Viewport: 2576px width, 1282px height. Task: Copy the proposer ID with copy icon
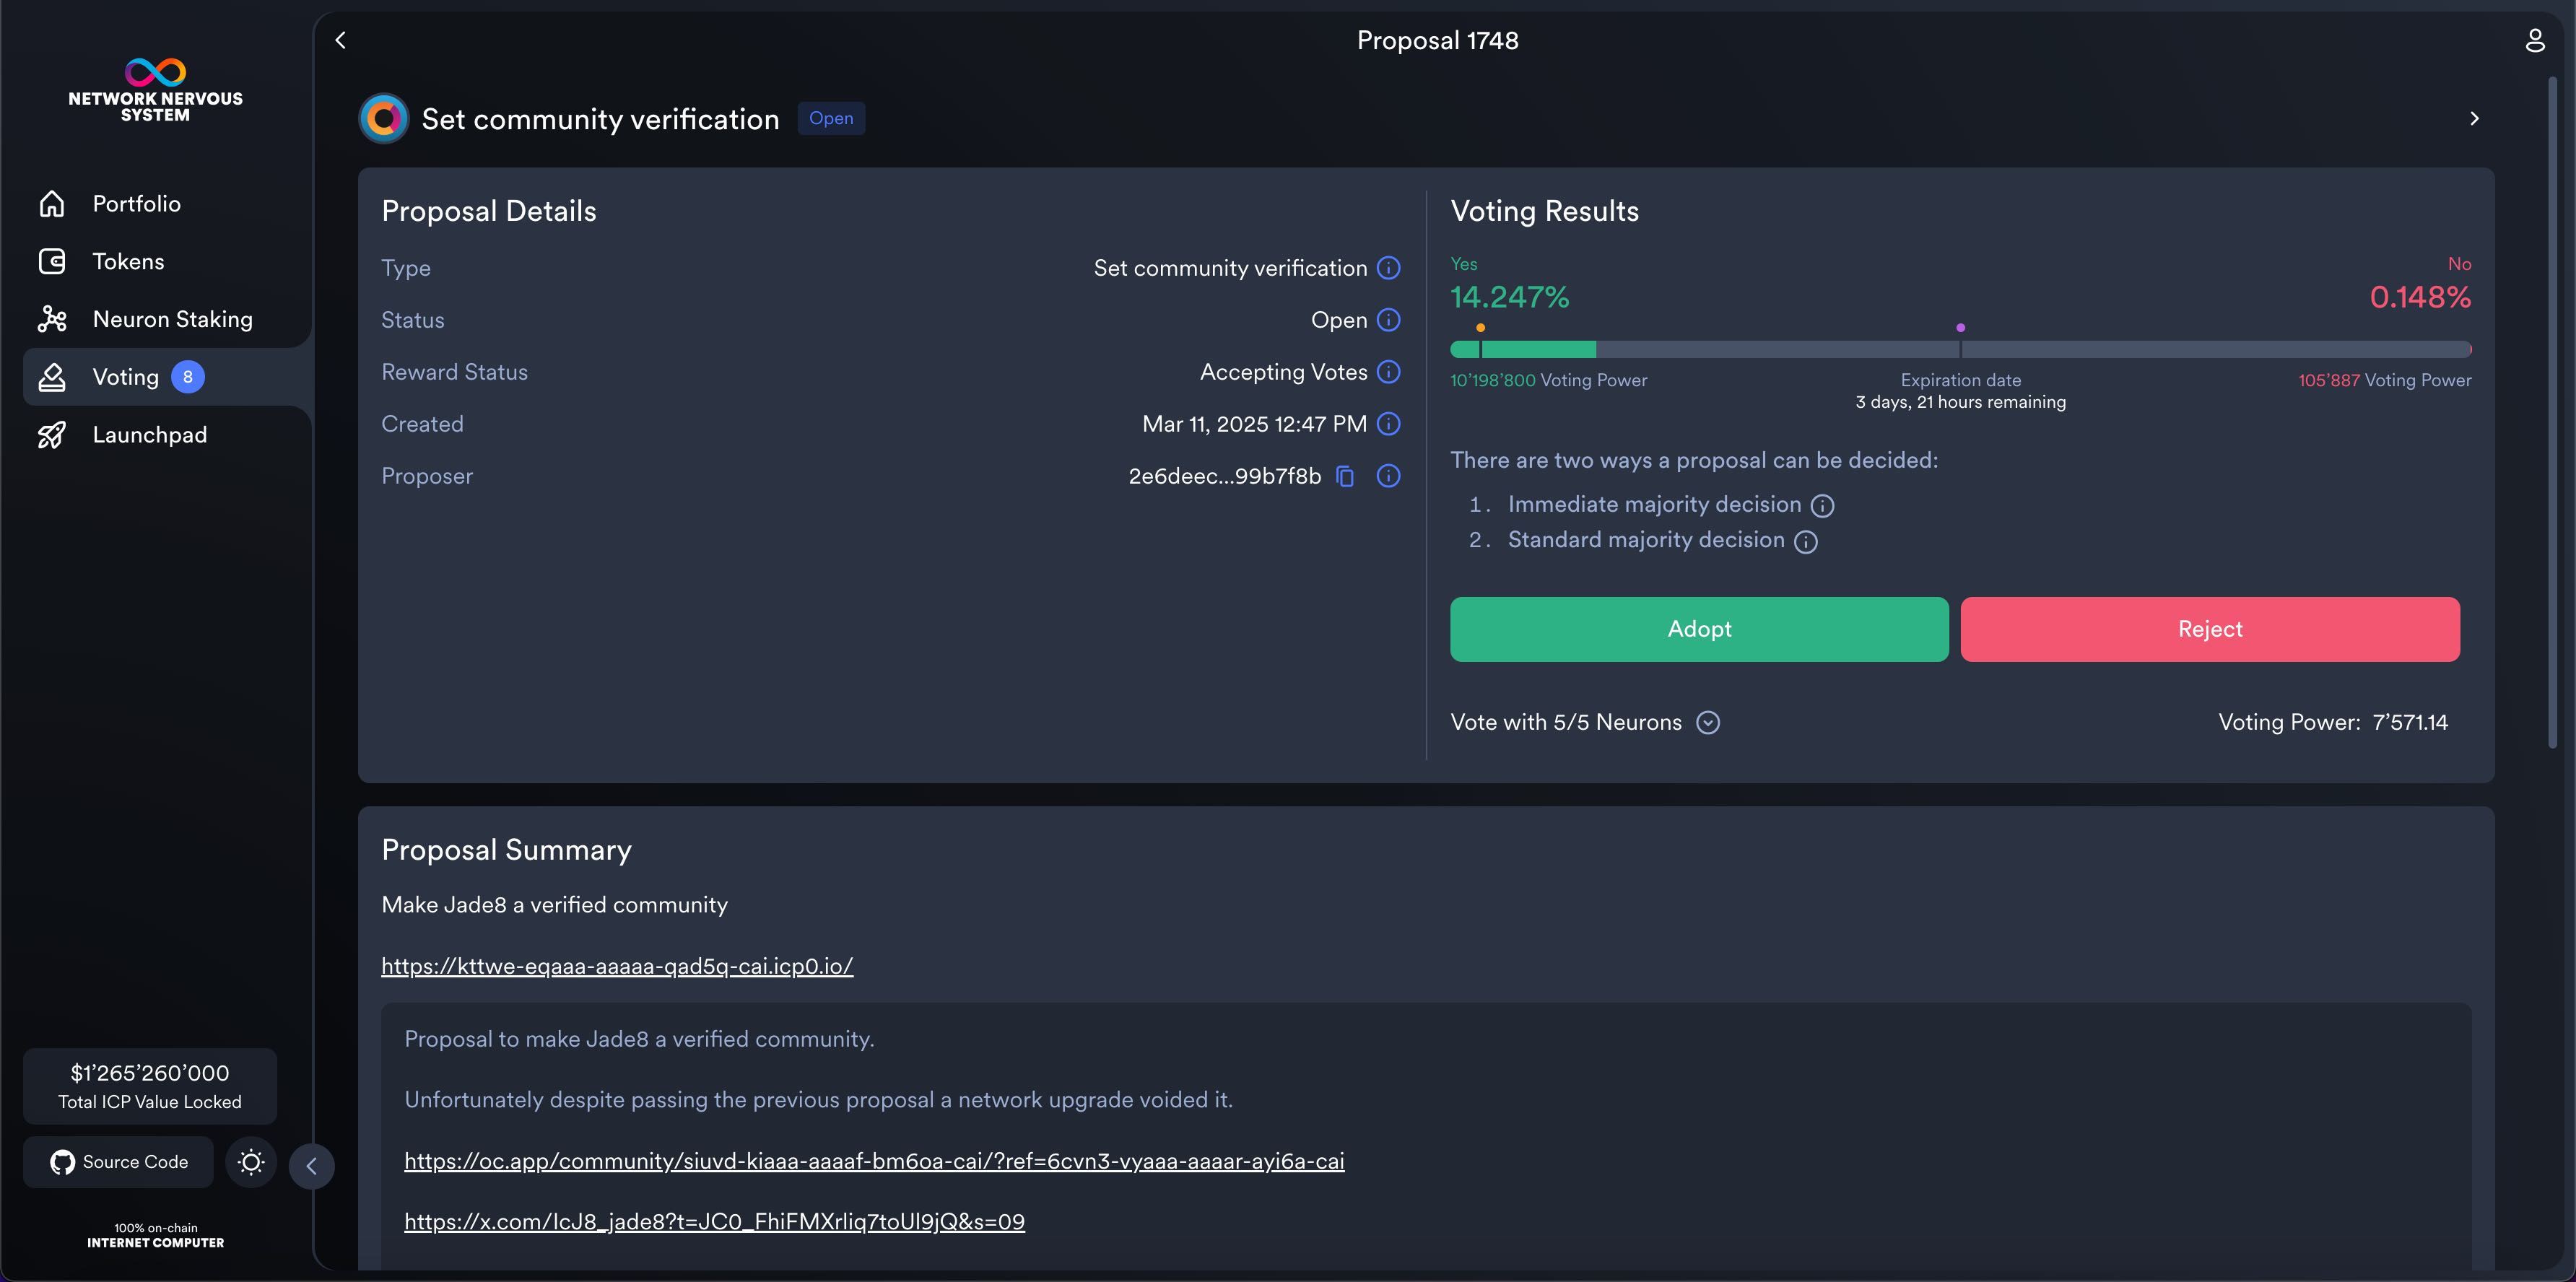click(1345, 476)
